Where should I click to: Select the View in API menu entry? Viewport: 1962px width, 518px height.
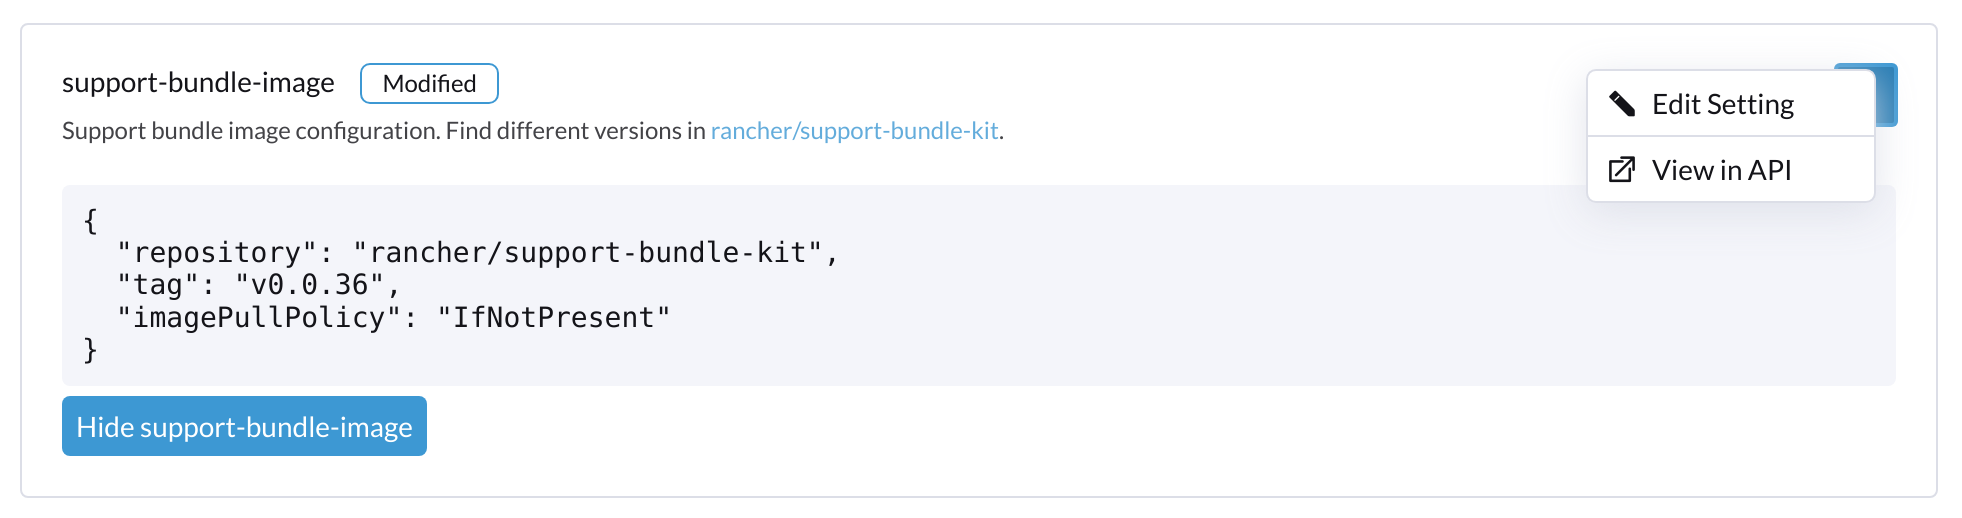1721,170
